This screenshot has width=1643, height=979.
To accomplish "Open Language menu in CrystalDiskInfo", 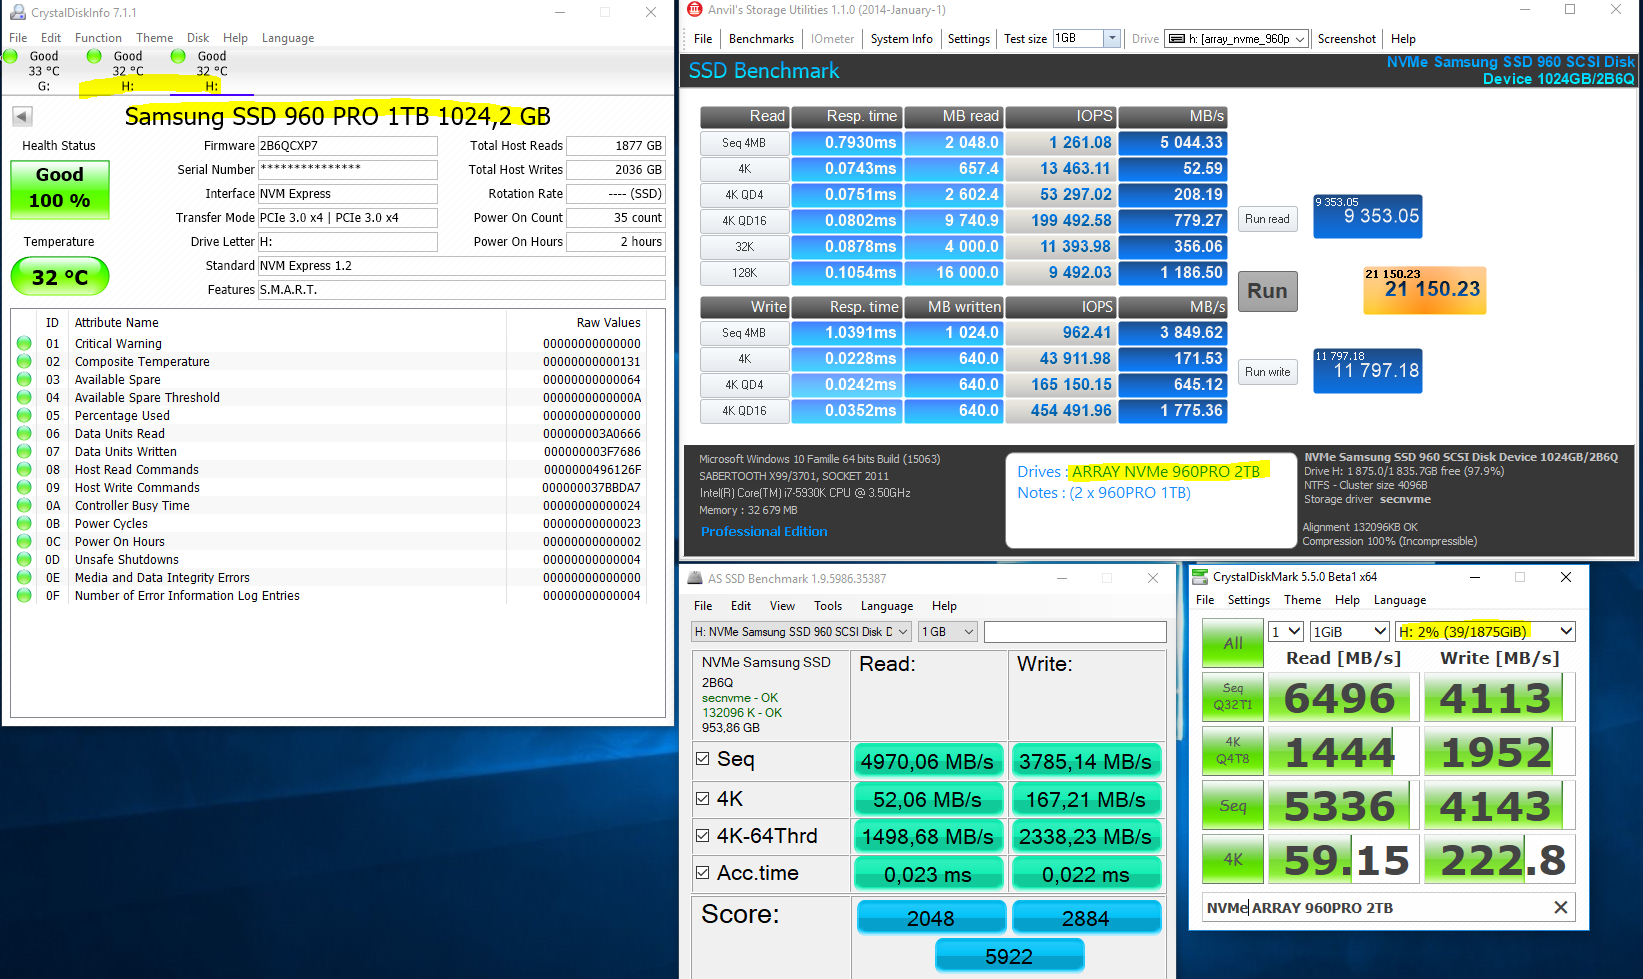I will pos(288,38).
